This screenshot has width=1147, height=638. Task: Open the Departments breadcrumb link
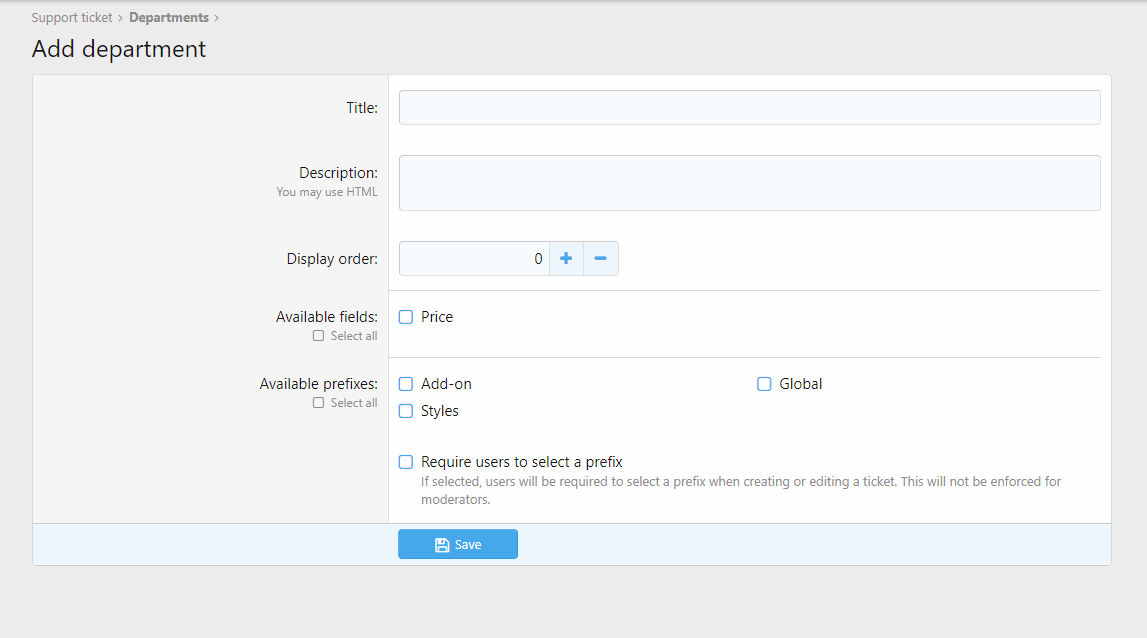pyautogui.click(x=169, y=18)
